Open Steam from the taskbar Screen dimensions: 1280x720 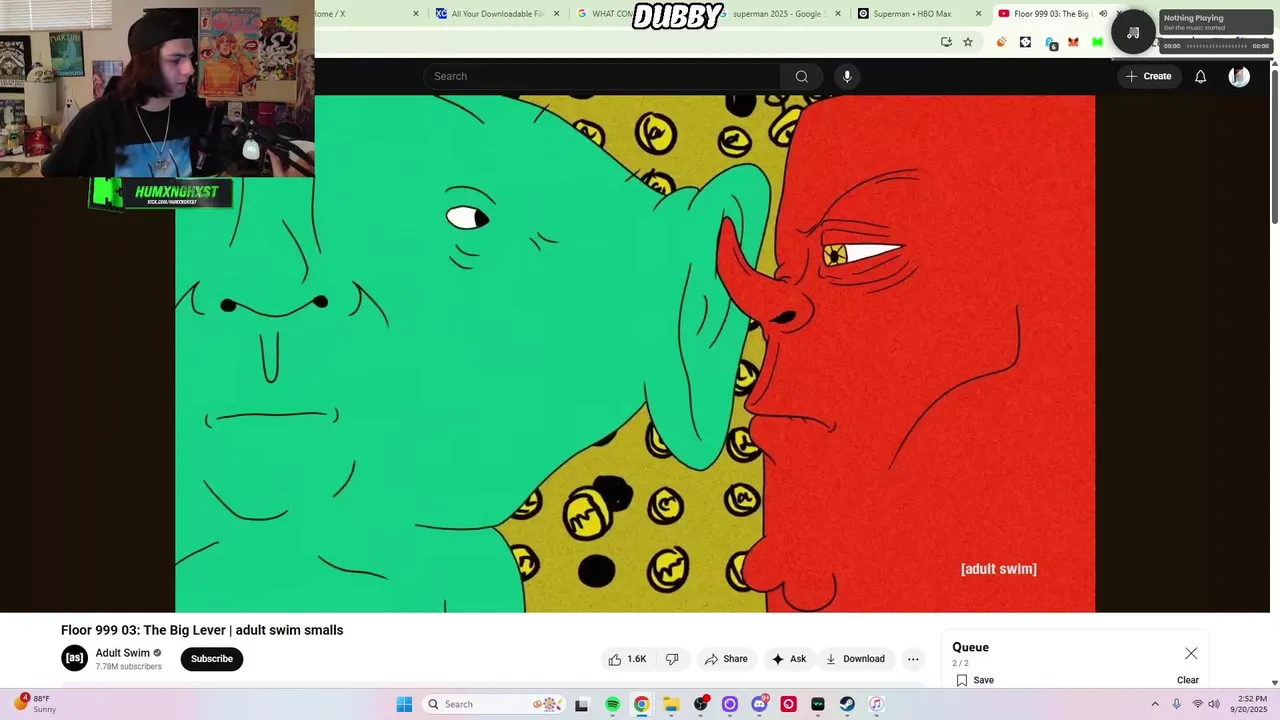click(847, 704)
